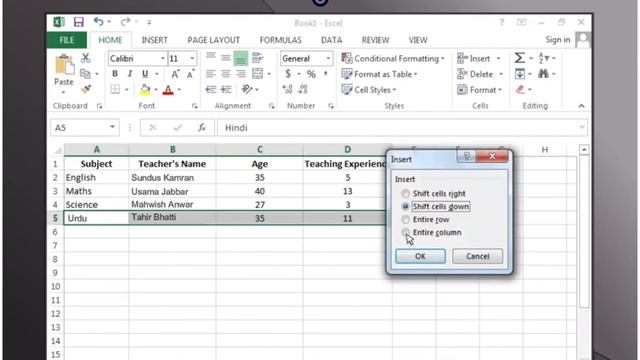Image resolution: width=640 pixels, height=360 pixels.
Task: Click OK in Insert dialog
Action: [420, 256]
